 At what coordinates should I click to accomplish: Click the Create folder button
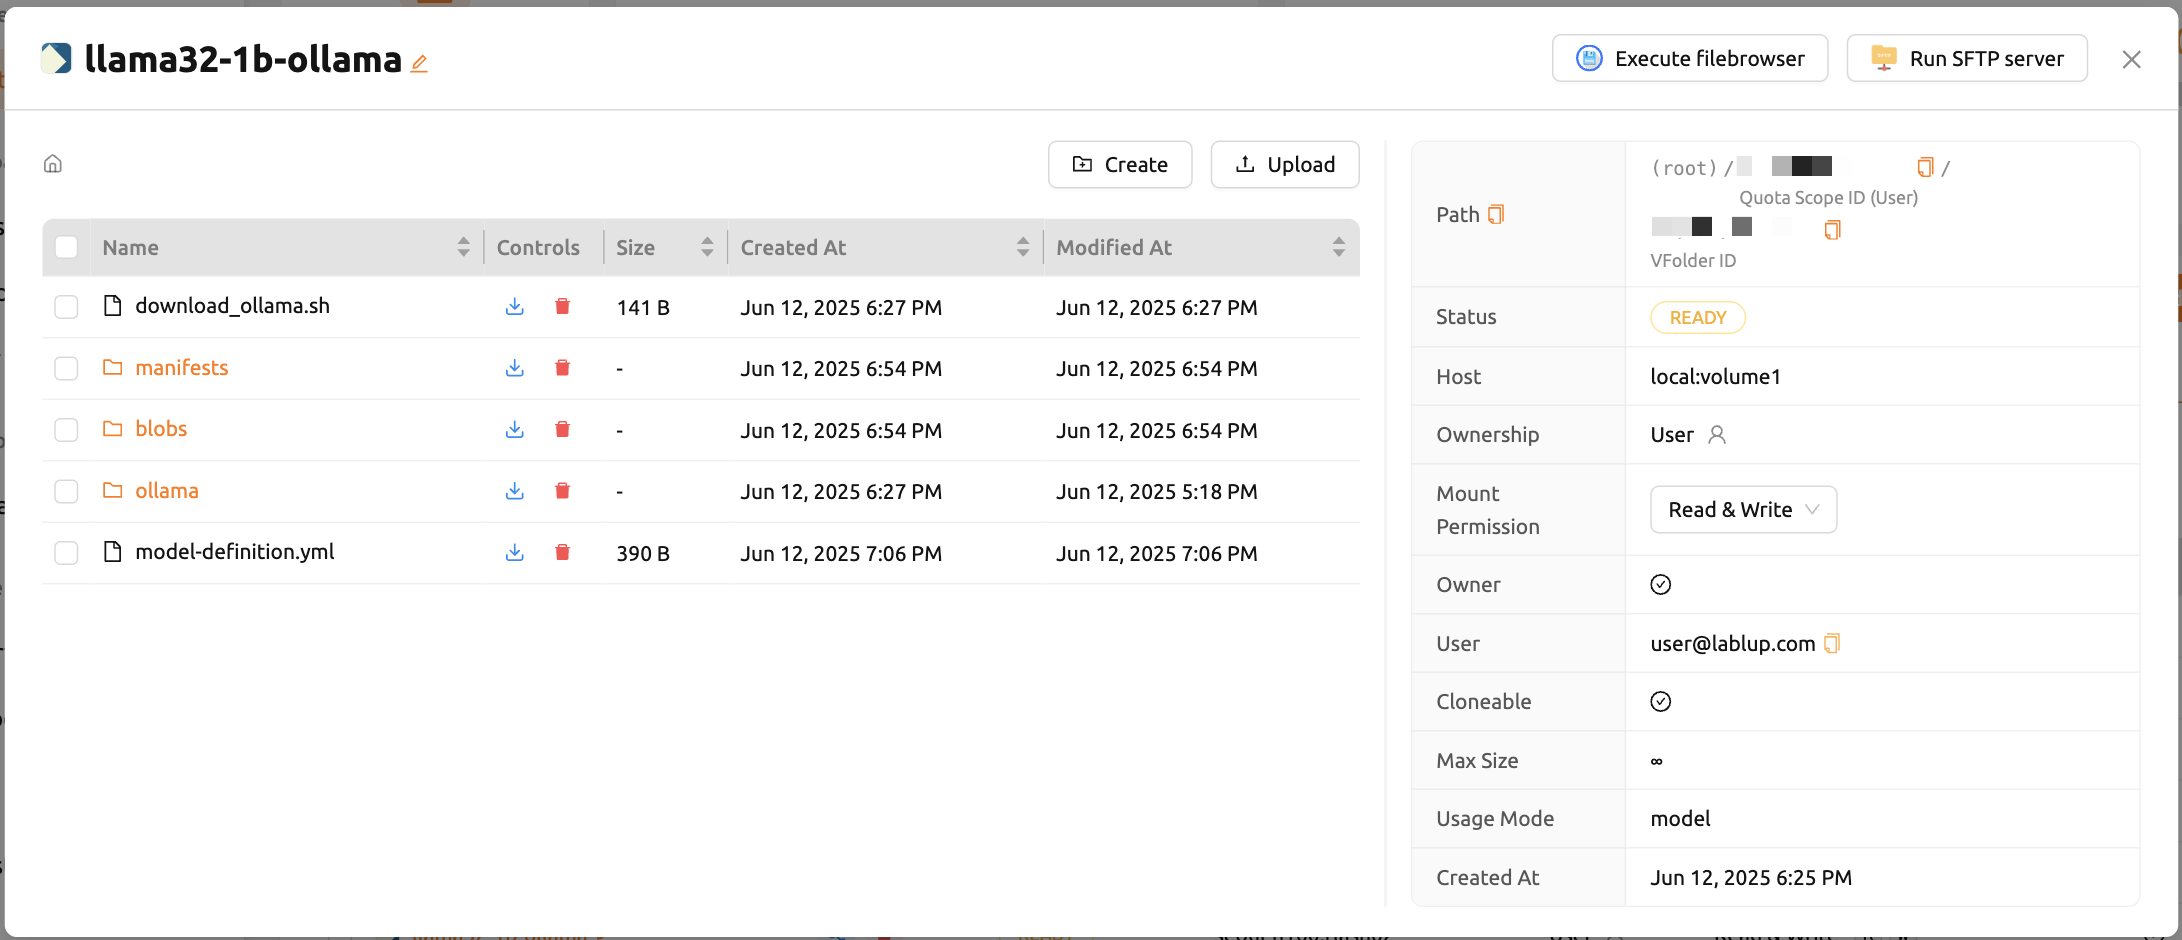[1120, 164]
